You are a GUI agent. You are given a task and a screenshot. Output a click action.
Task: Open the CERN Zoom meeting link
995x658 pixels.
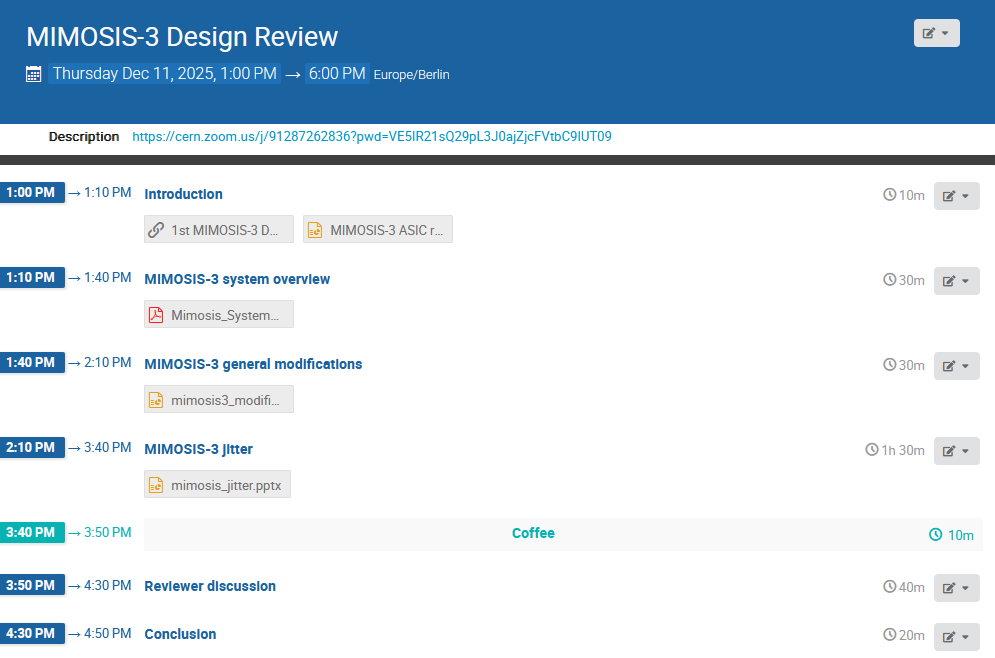click(x=371, y=137)
